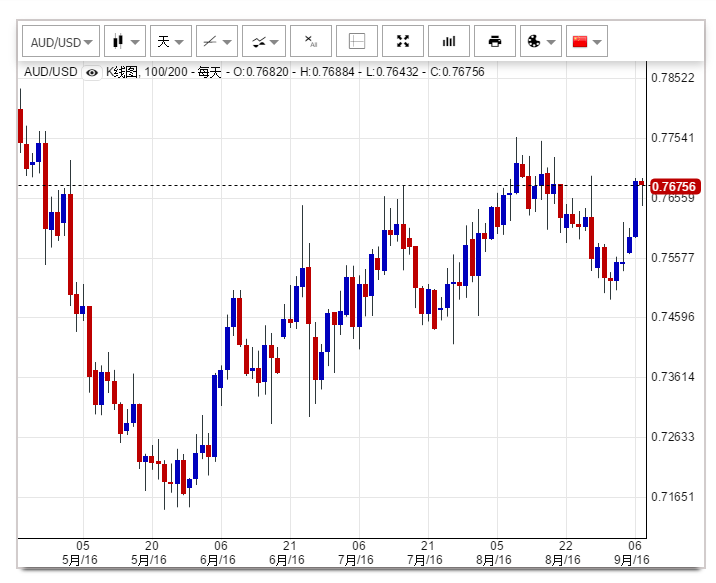Click the trend line icon in drawing button
Image resolution: width=716 pixels, height=583 pixels.
coord(210,42)
